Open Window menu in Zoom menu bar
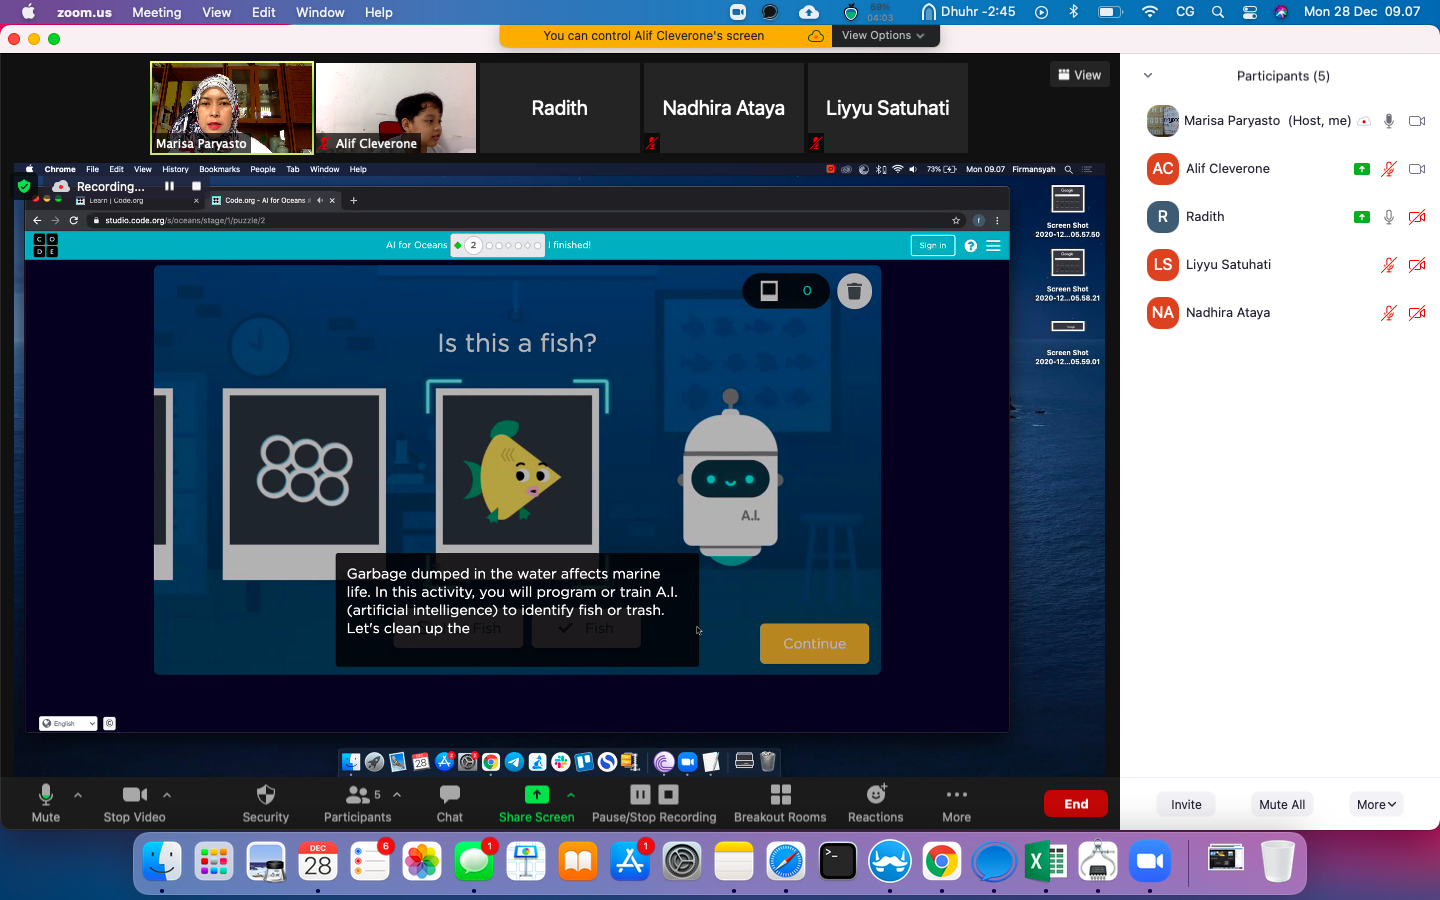The height and width of the screenshot is (900, 1440). pos(320,12)
